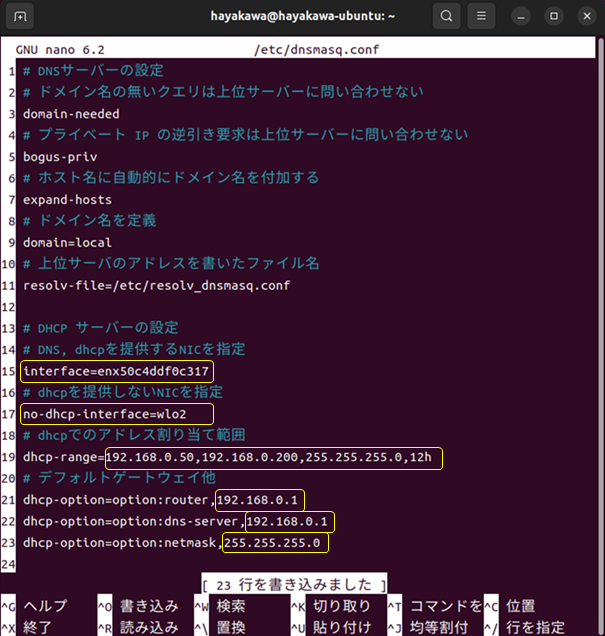Click the ヘルプ shortcut in nano's footer
605x636 pixels.
pyautogui.click(x=45, y=606)
